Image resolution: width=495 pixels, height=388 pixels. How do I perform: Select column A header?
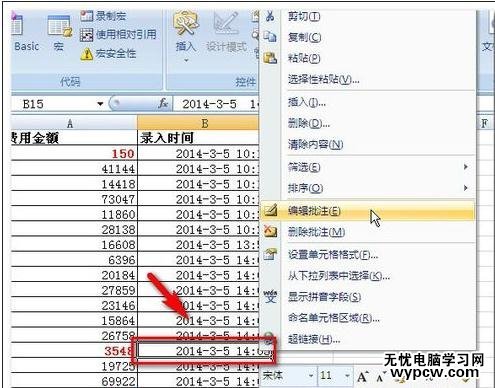point(73,123)
